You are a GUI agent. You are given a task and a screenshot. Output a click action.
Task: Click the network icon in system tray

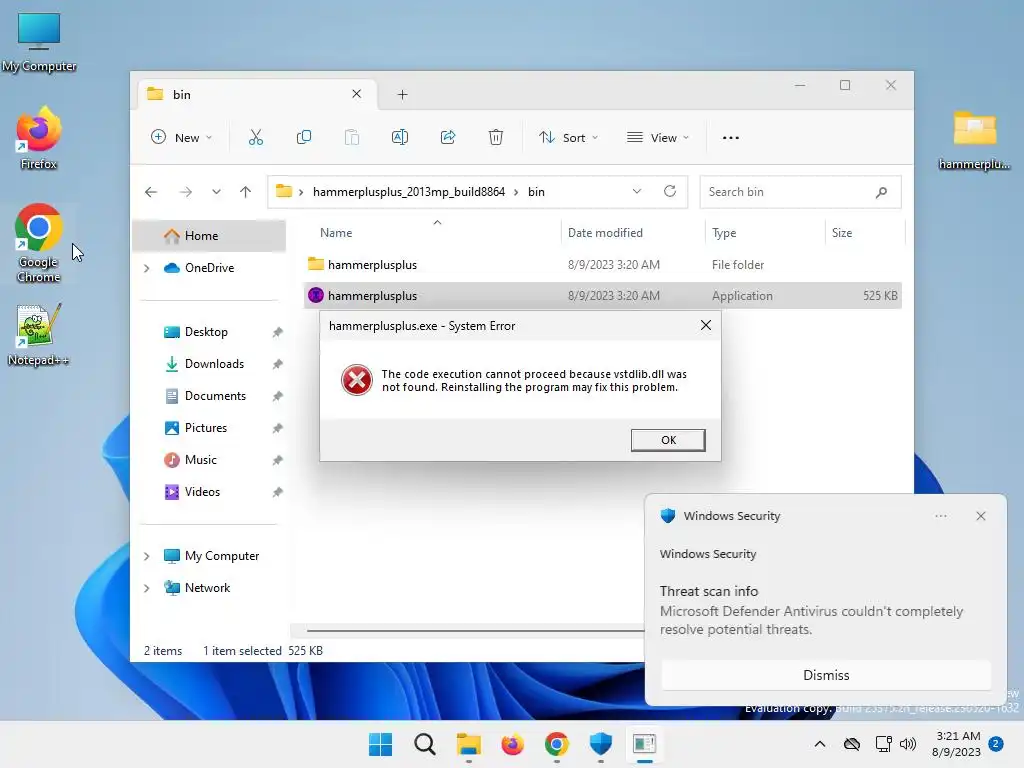point(884,744)
